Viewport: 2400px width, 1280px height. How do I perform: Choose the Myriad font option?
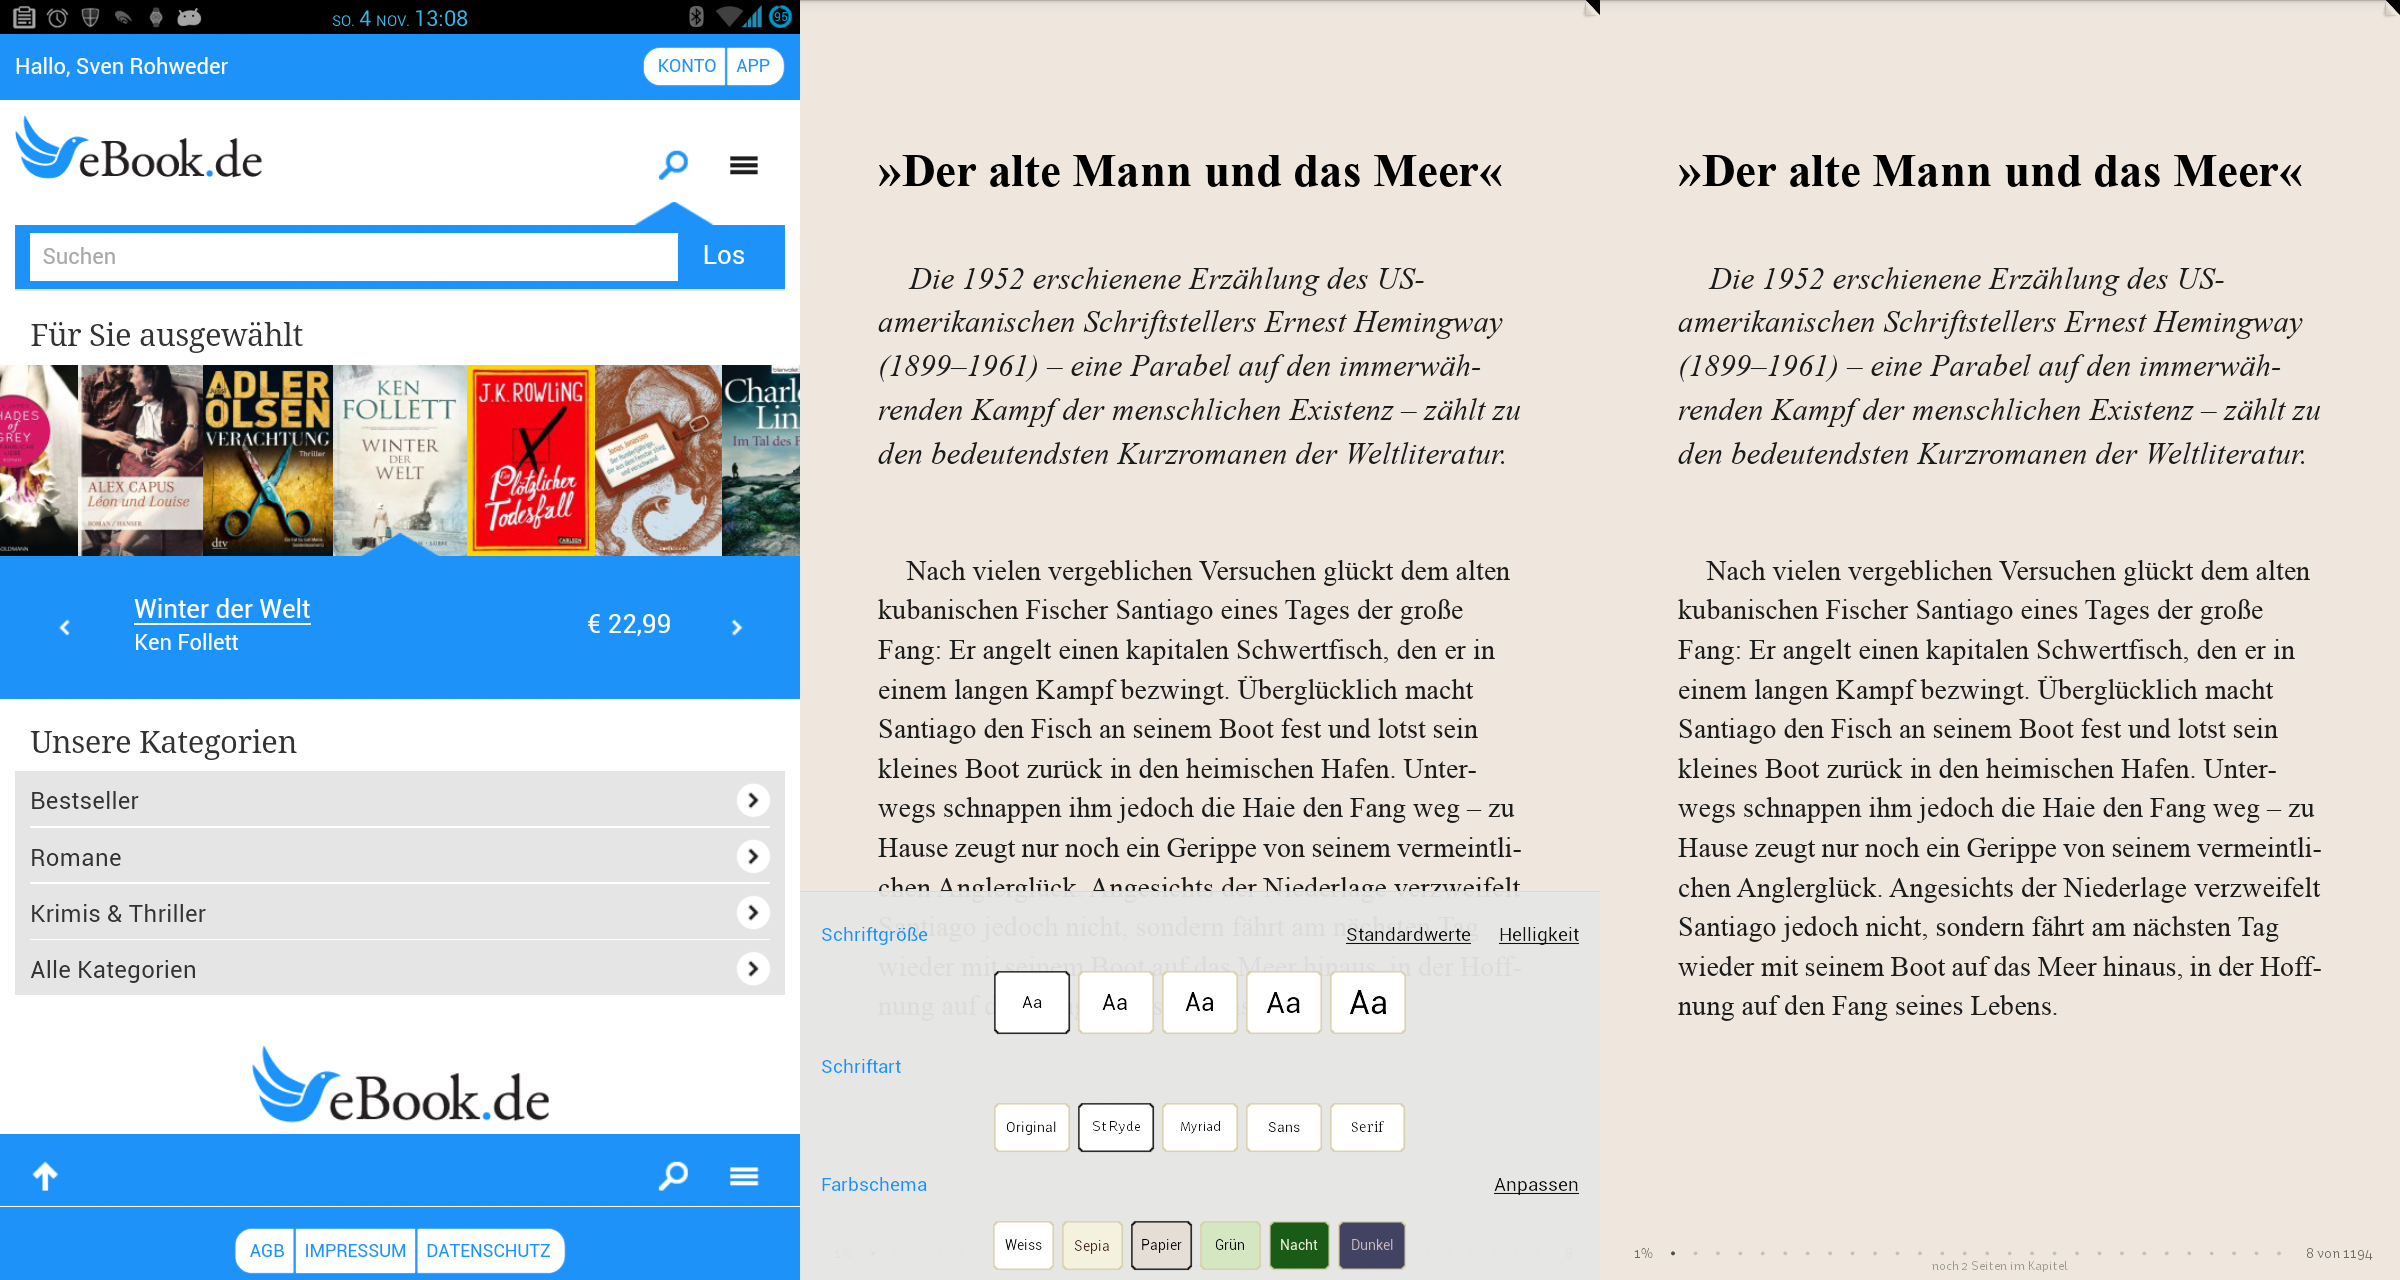coord(1200,1127)
